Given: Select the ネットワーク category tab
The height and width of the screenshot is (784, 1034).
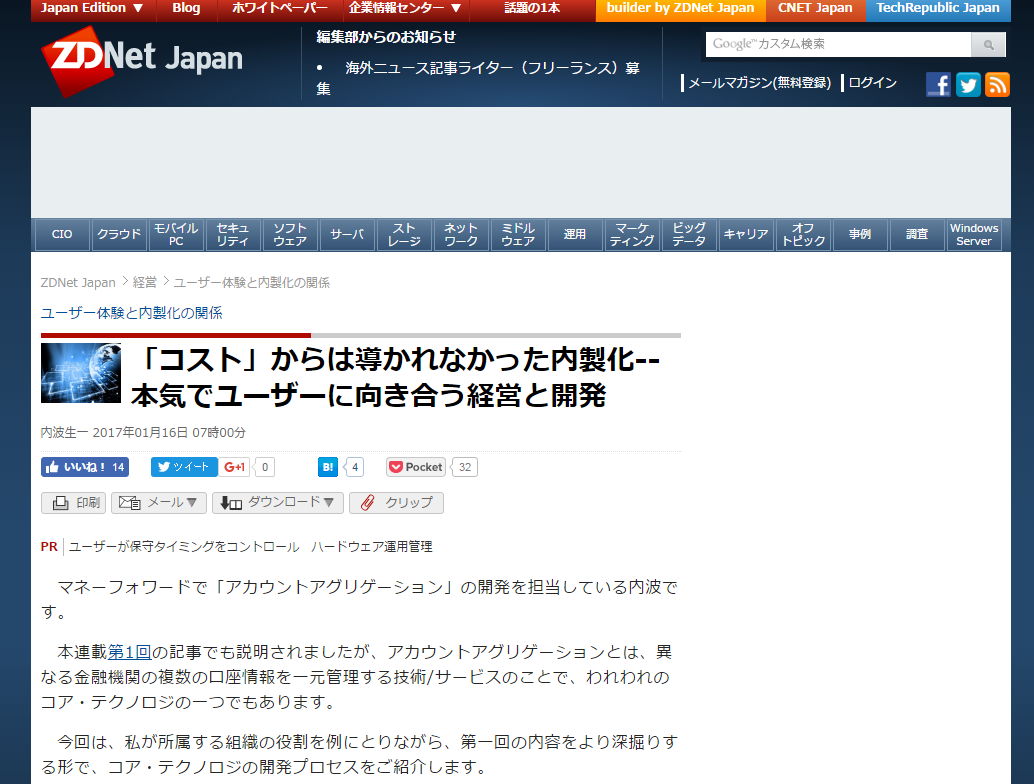Looking at the screenshot, I should 461,235.
